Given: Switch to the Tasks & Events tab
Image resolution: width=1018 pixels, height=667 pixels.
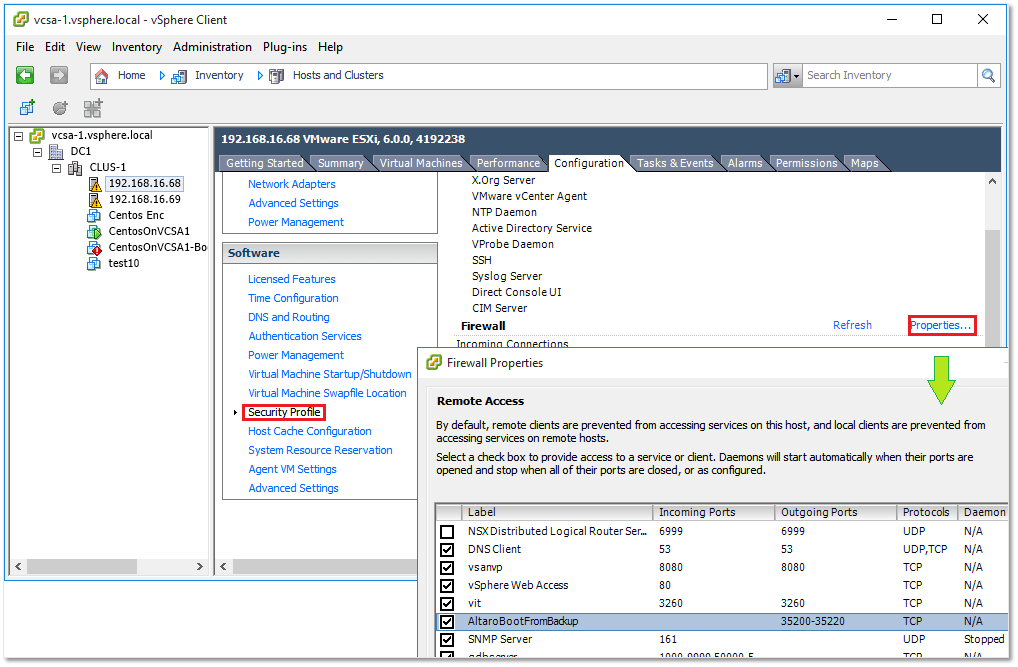Looking at the screenshot, I should coord(675,163).
